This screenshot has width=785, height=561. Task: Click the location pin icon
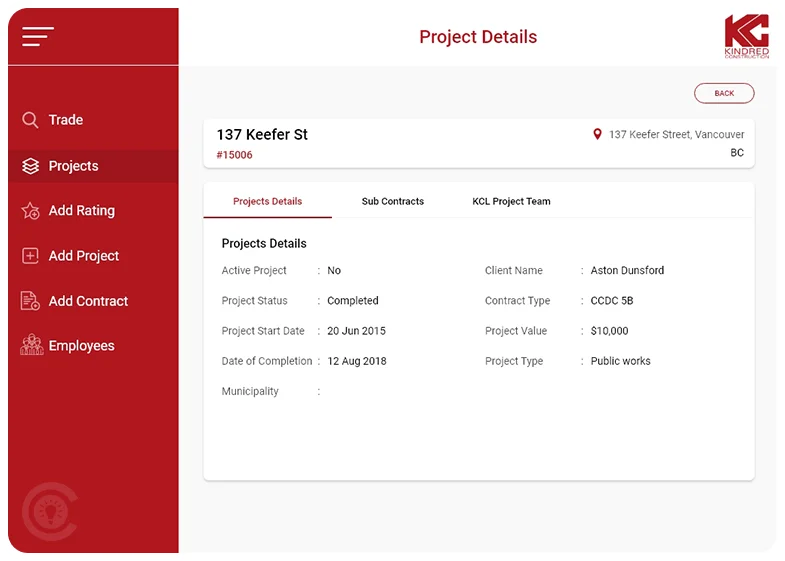tap(598, 134)
